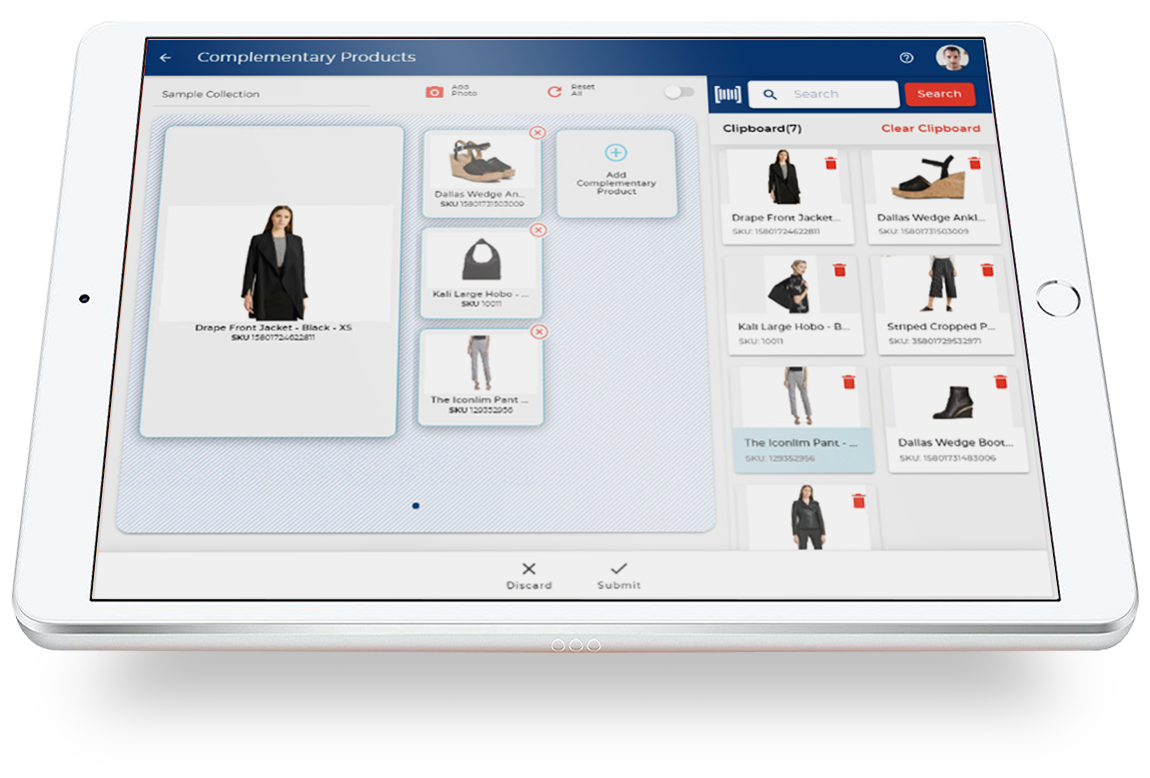Click the page indicator dot

[416, 506]
